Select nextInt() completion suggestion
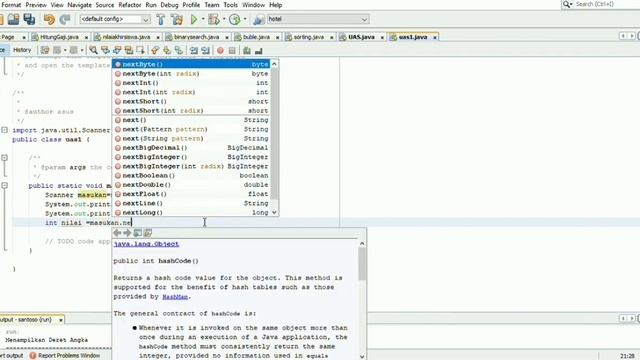 191,83
